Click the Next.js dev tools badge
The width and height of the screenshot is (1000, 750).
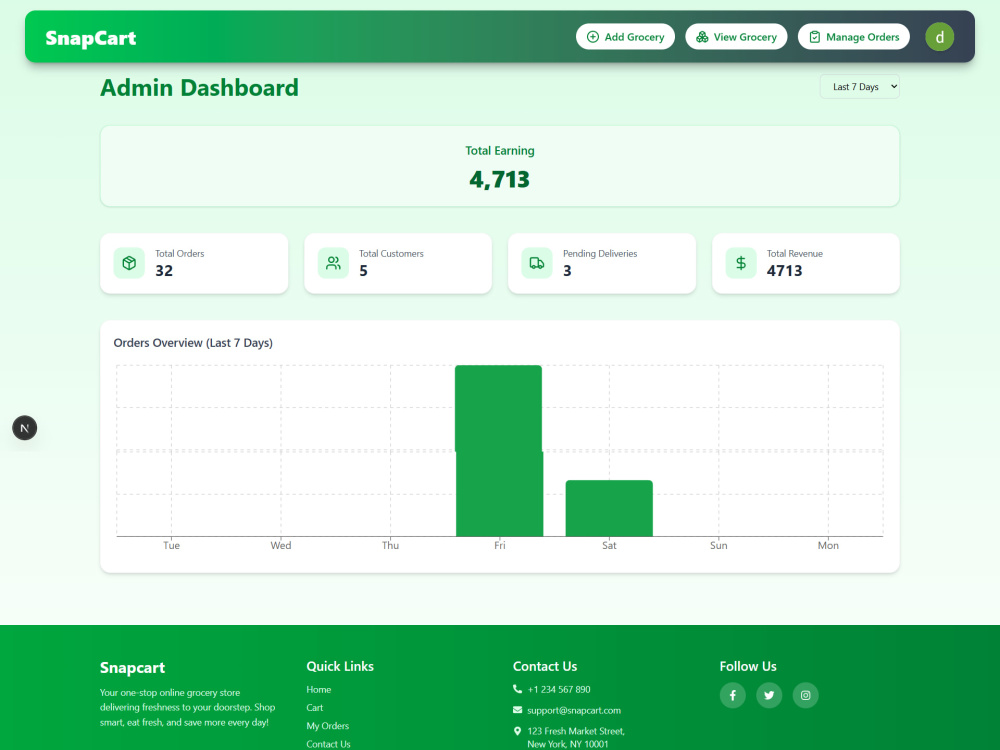pyautogui.click(x=25, y=428)
